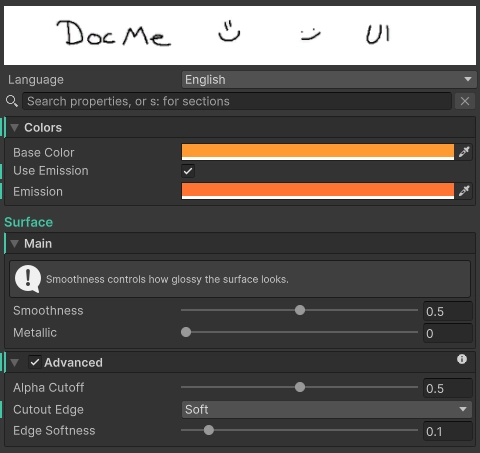
Task: Click the Base Color label
Action: 44,152
